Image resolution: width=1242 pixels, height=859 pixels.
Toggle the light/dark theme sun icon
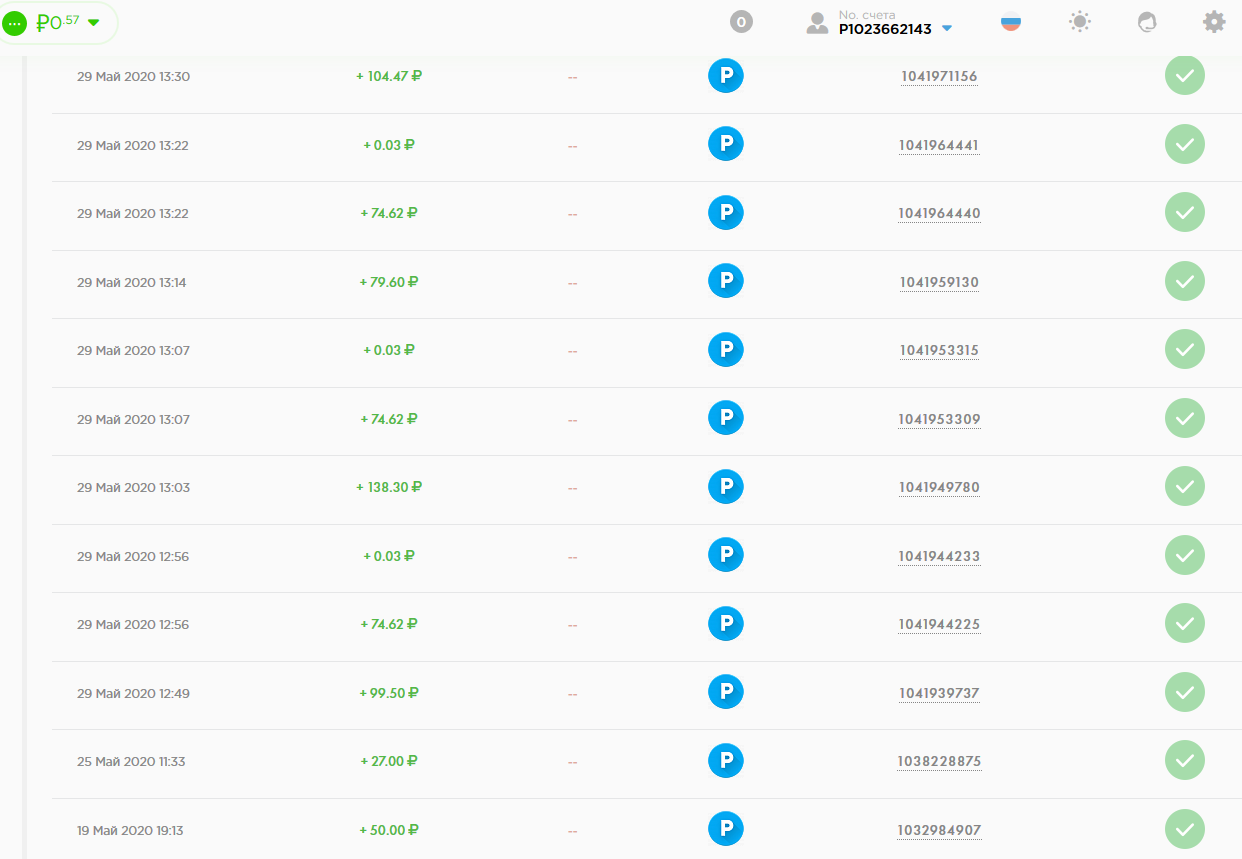click(x=1080, y=22)
